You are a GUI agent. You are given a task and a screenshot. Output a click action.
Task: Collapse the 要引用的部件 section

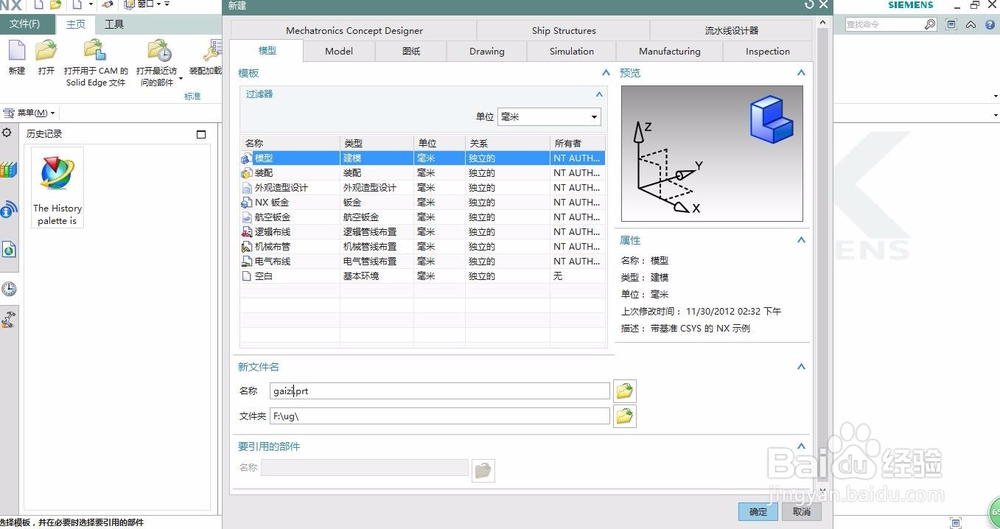point(801,446)
